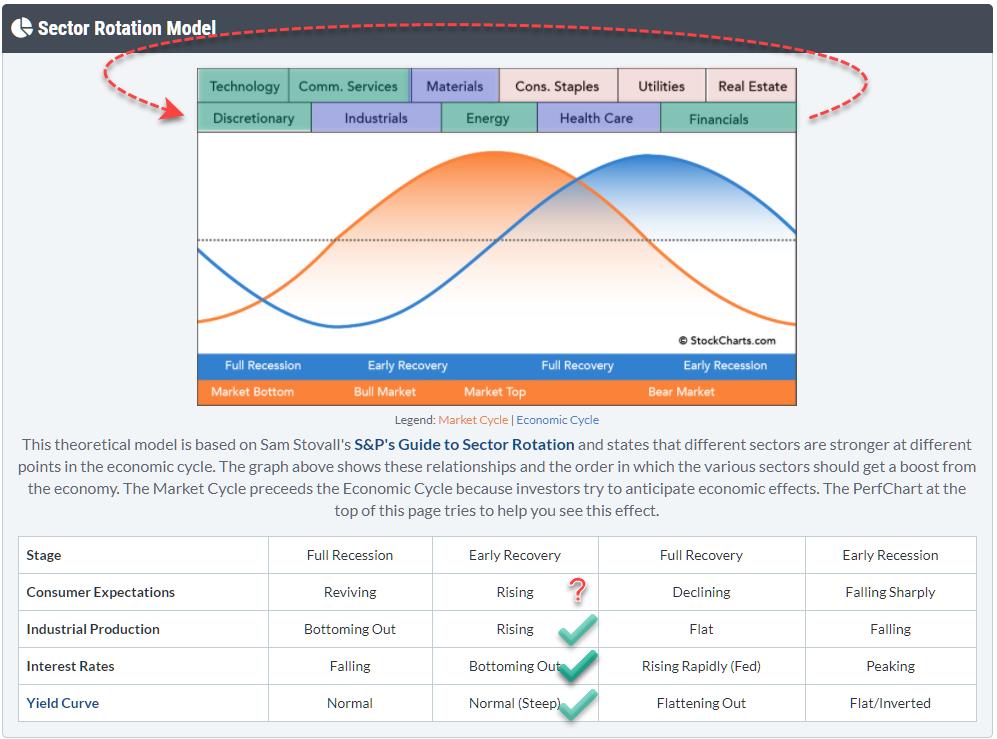This screenshot has height=739, width=997.
Task: Click the Real Estate sector box
Action: point(752,86)
